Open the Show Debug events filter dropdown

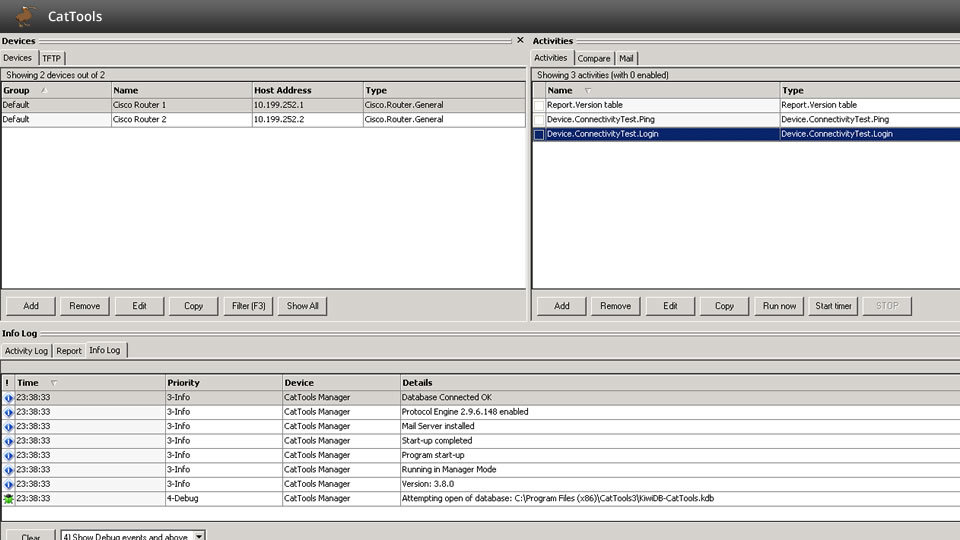tap(198, 536)
